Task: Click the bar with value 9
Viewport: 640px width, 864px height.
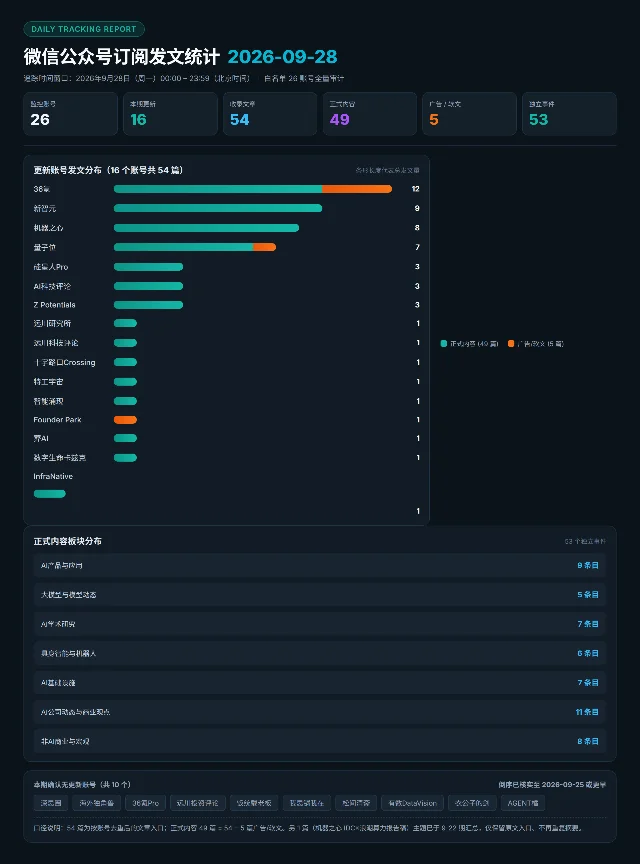Action: [218, 208]
